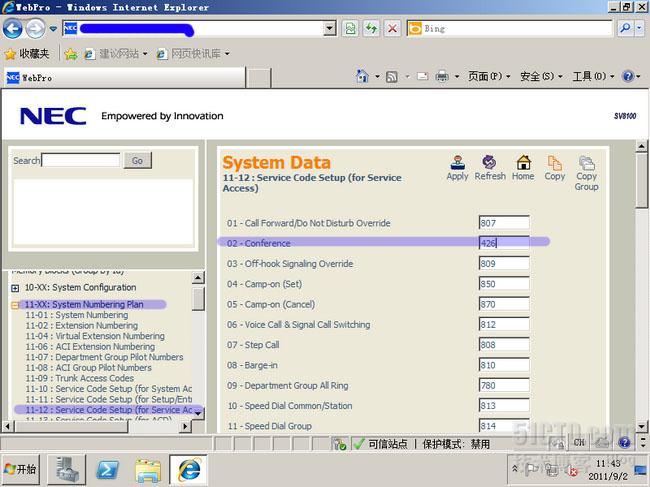Click the IE home page icon in command bar
650x487 pixels.
tap(362, 76)
